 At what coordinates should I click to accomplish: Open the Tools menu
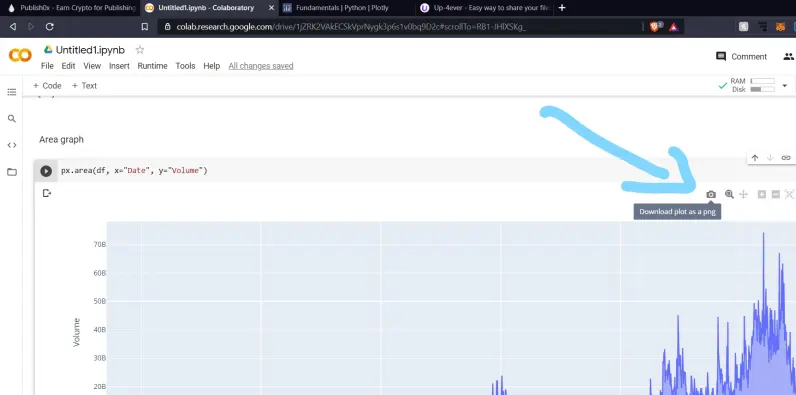tap(185, 66)
